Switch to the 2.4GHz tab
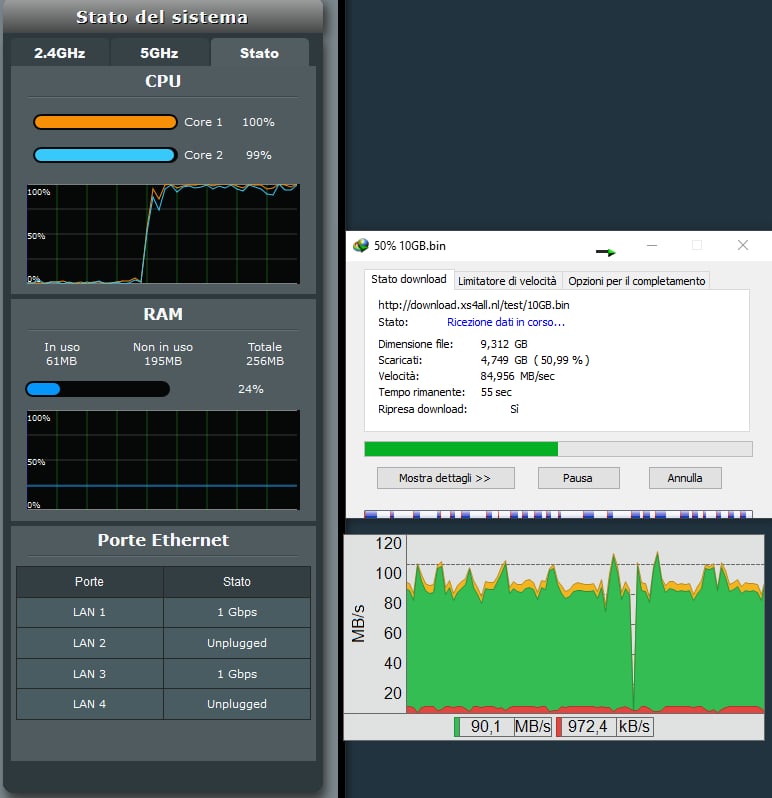The width and height of the screenshot is (772, 798). pos(60,53)
